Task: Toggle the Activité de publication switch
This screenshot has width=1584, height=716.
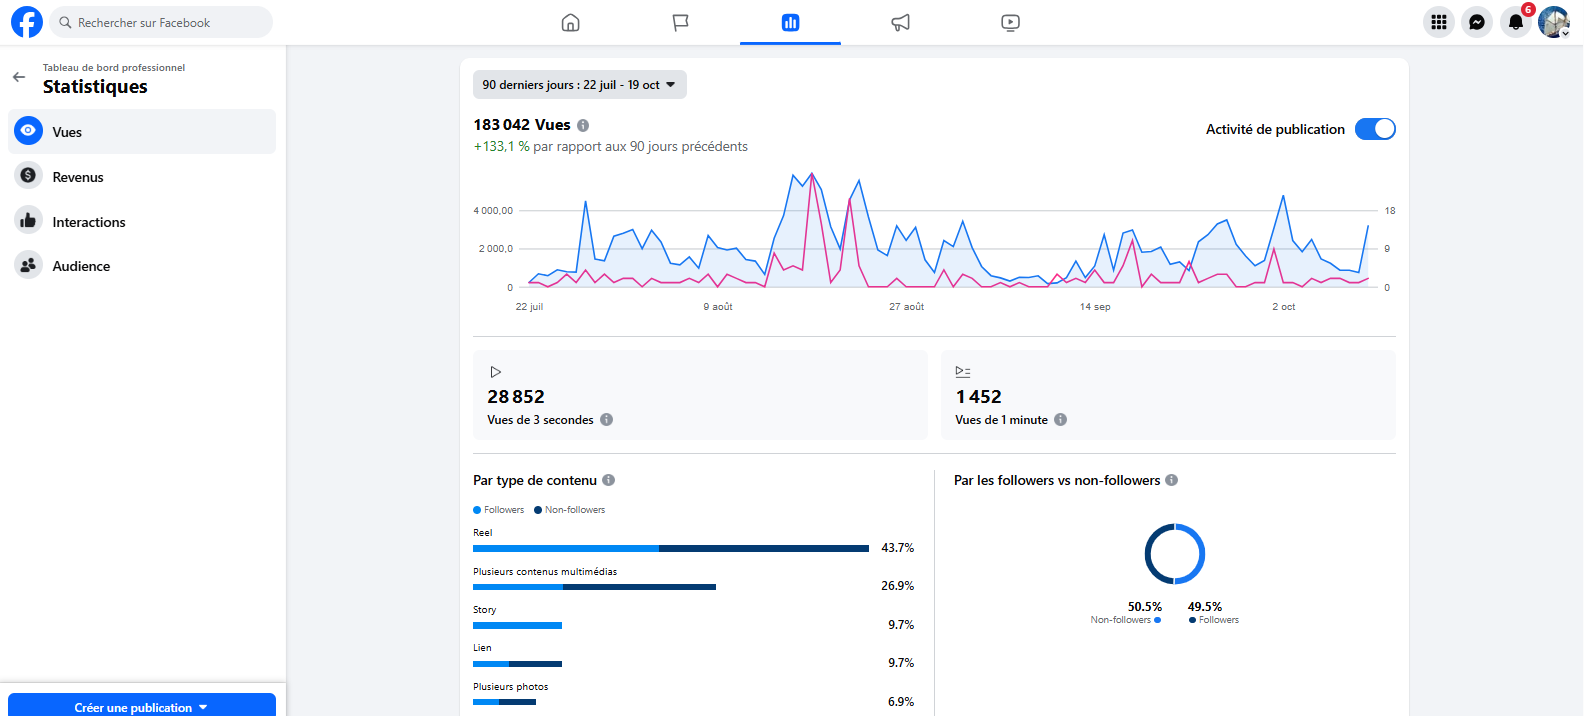Action: pyautogui.click(x=1374, y=129)
